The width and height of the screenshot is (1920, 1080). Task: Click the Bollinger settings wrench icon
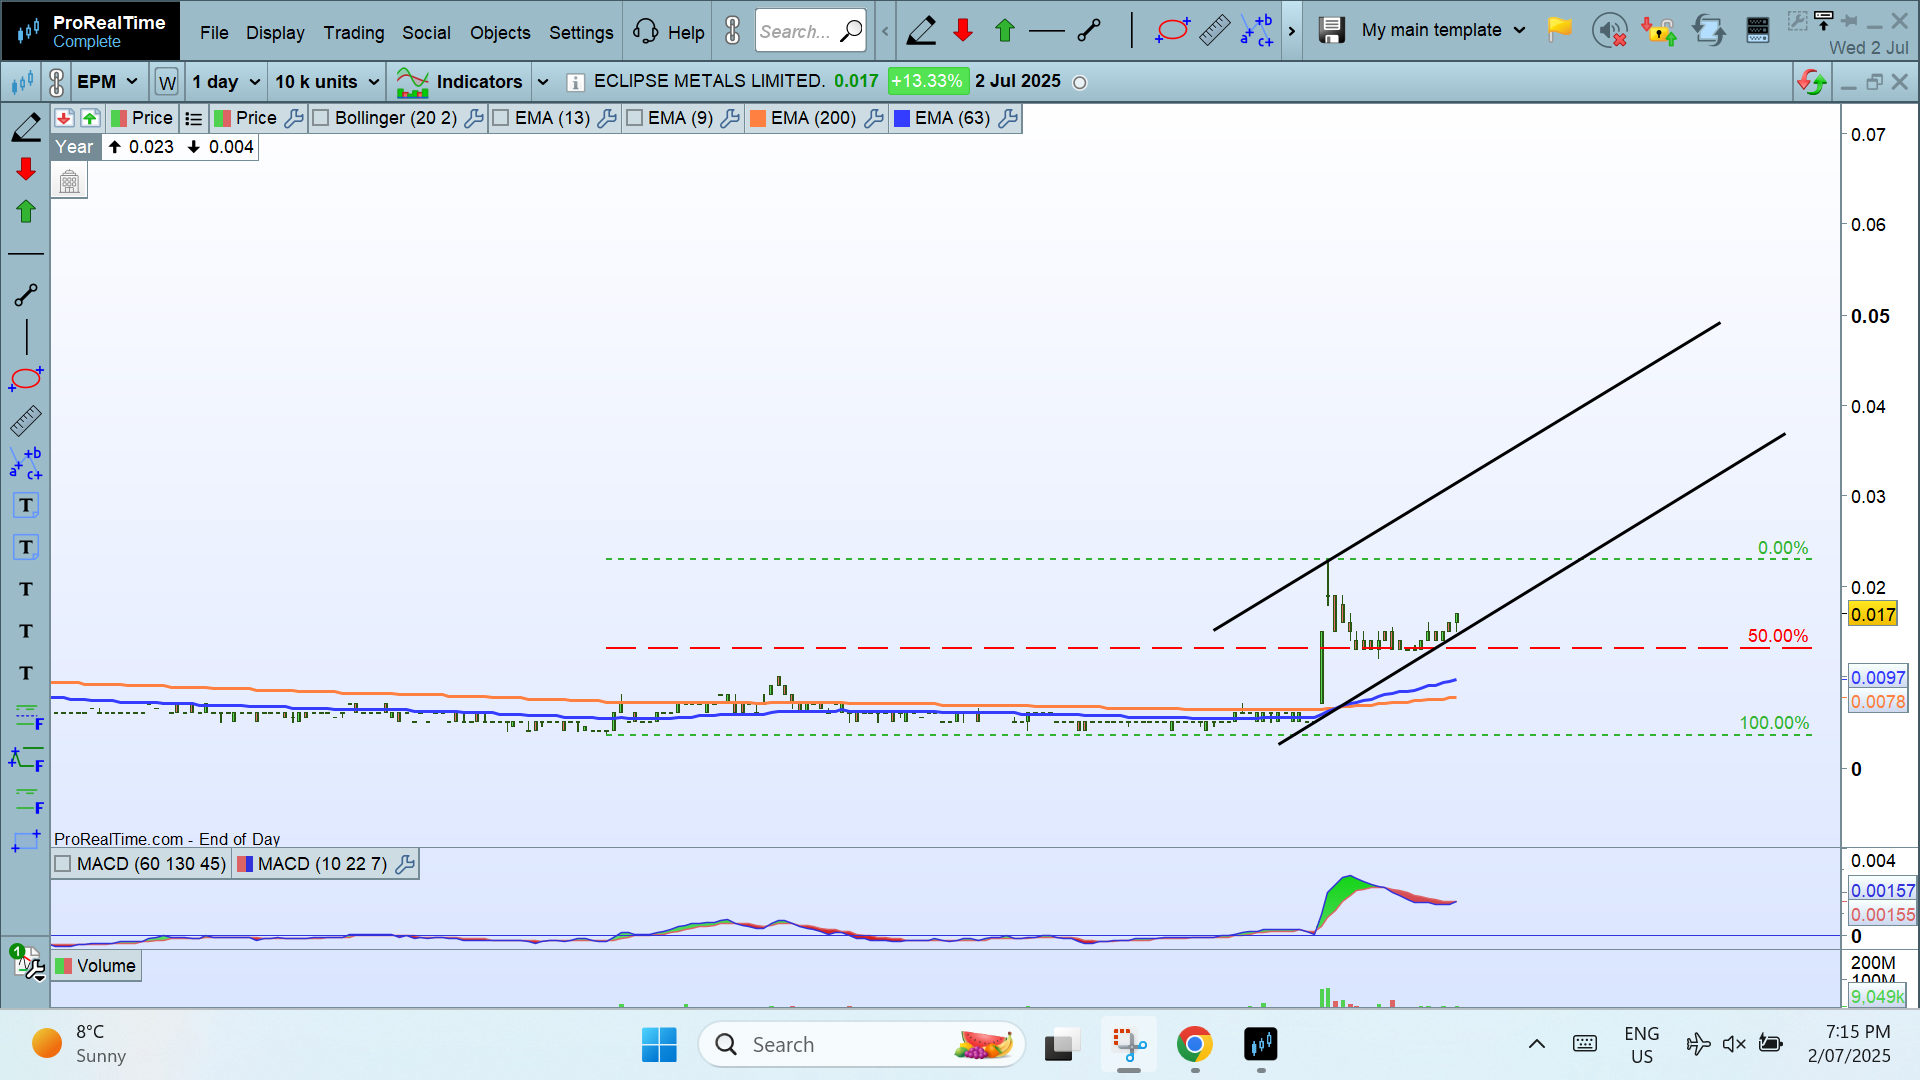click(x=474, y=118)
